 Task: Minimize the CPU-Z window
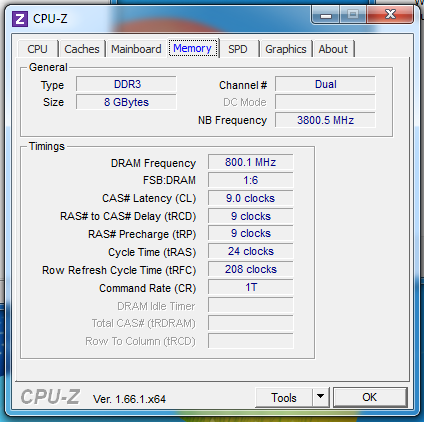[326, 15]
